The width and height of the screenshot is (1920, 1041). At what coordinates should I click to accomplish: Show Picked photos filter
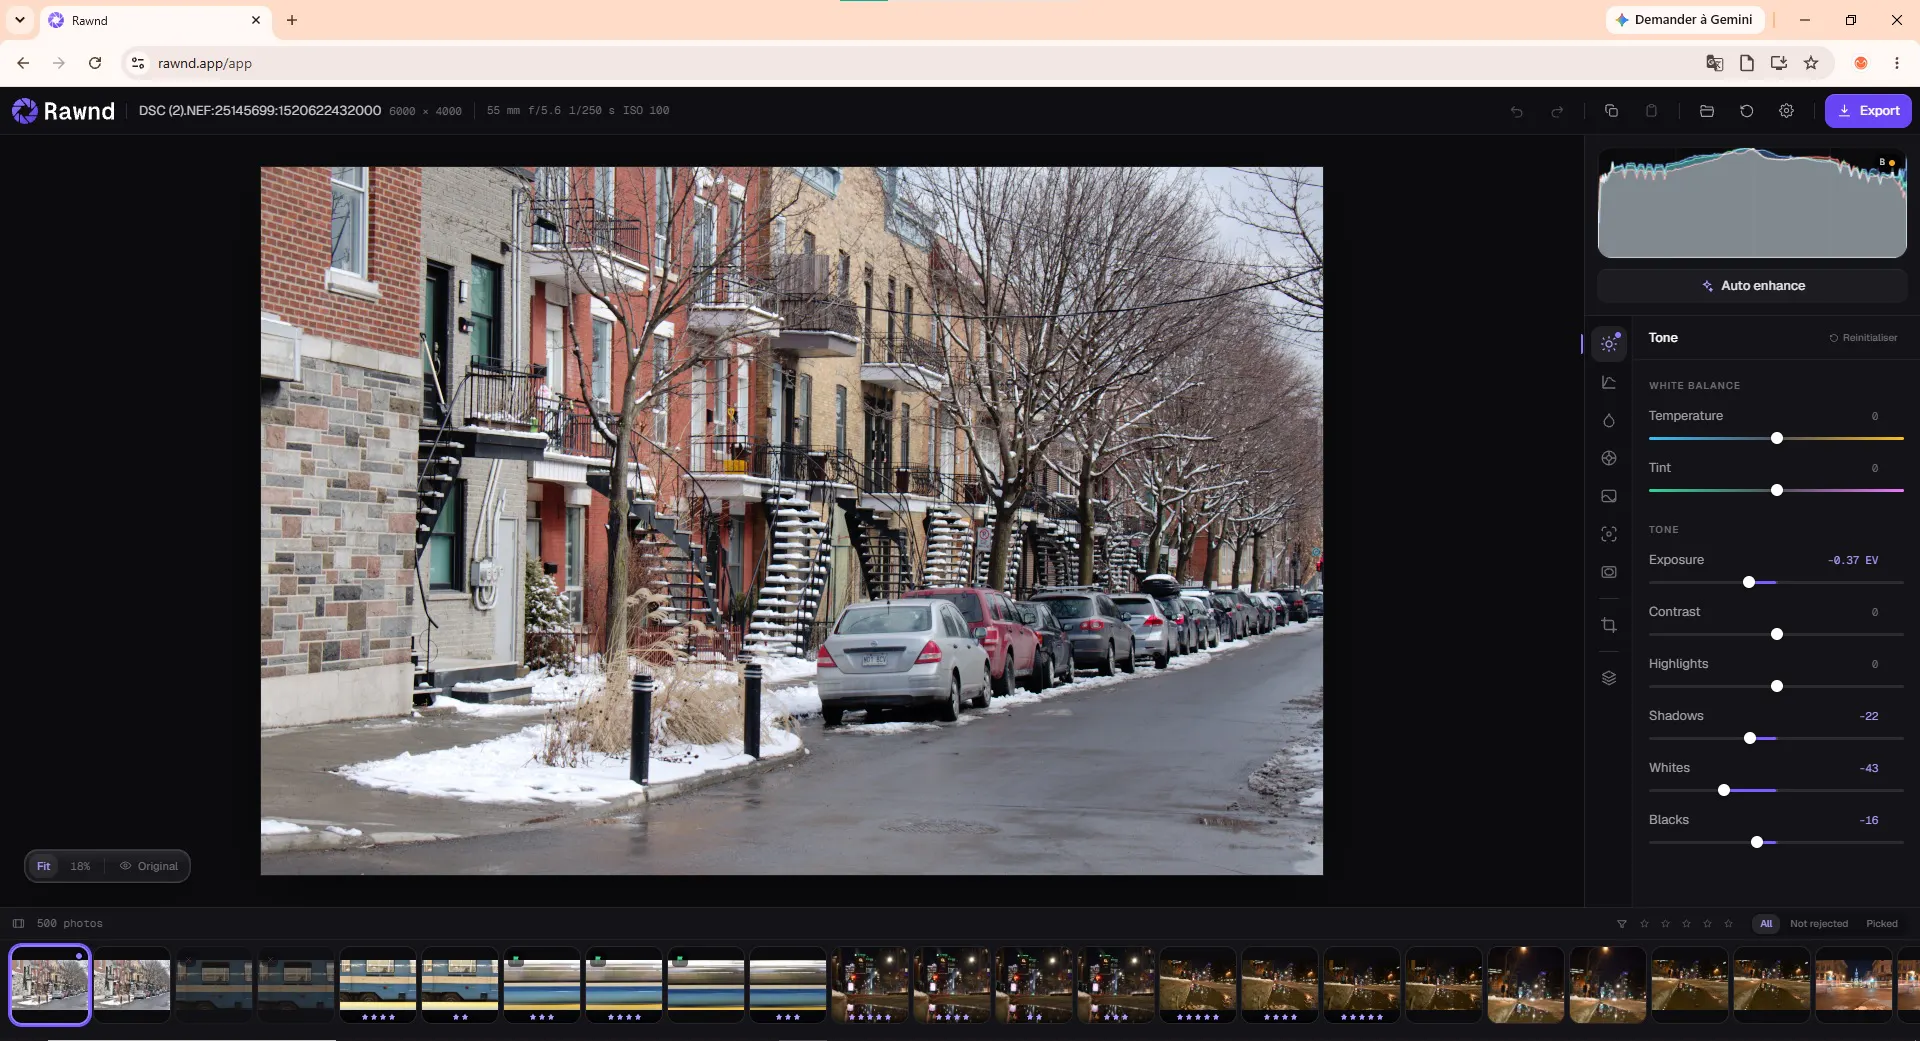(1882, 924)
